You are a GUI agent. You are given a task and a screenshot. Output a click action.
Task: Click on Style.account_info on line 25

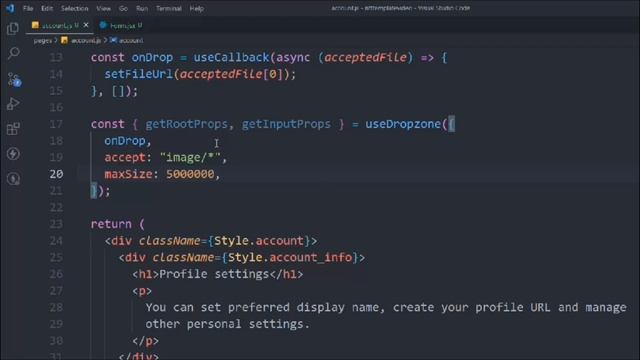[290, 258]
